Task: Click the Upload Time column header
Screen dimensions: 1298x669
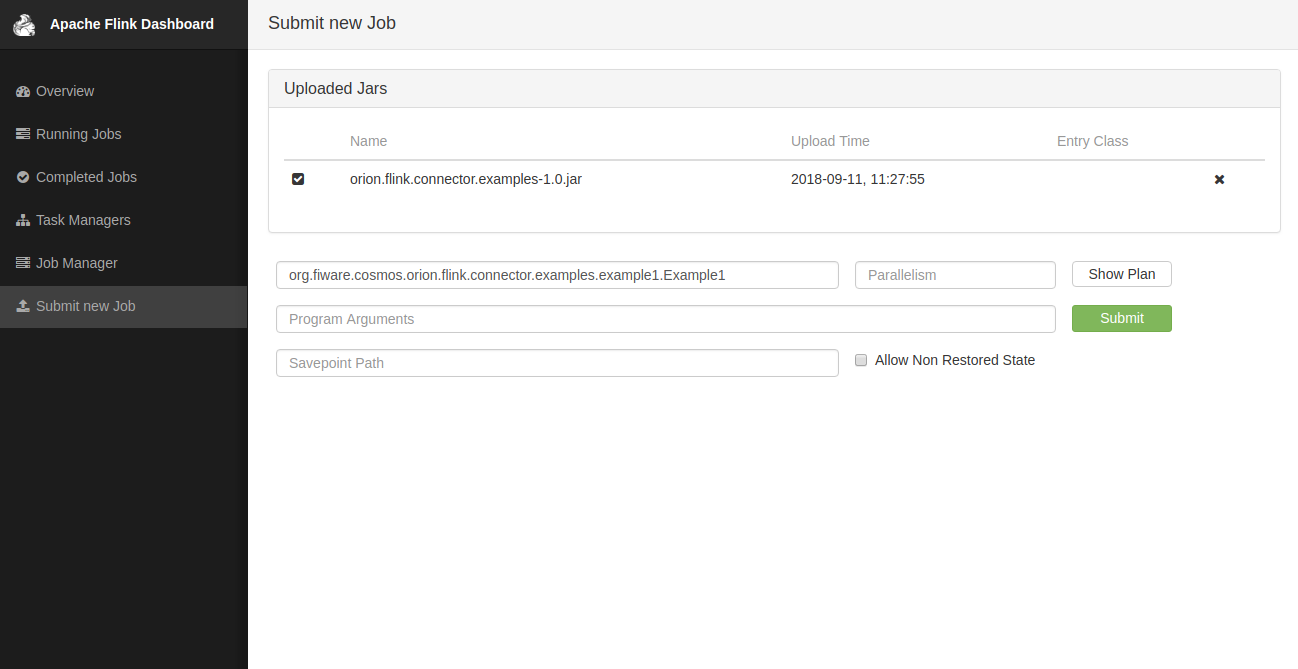Action: (x=830, y=141)
